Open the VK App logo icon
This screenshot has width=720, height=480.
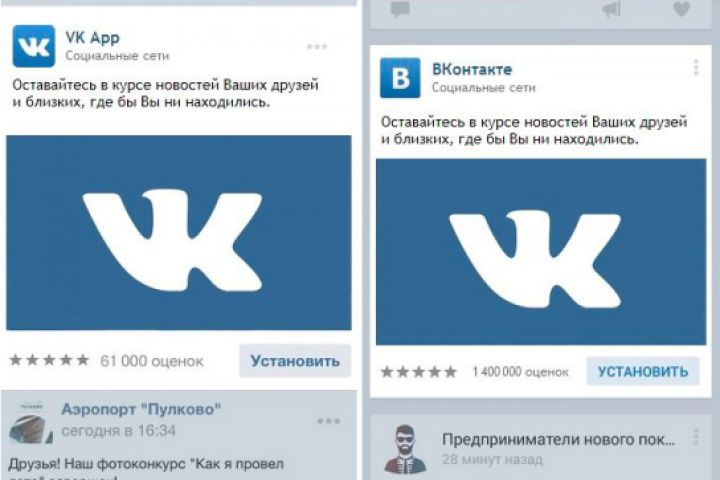(x=34, y=46)
